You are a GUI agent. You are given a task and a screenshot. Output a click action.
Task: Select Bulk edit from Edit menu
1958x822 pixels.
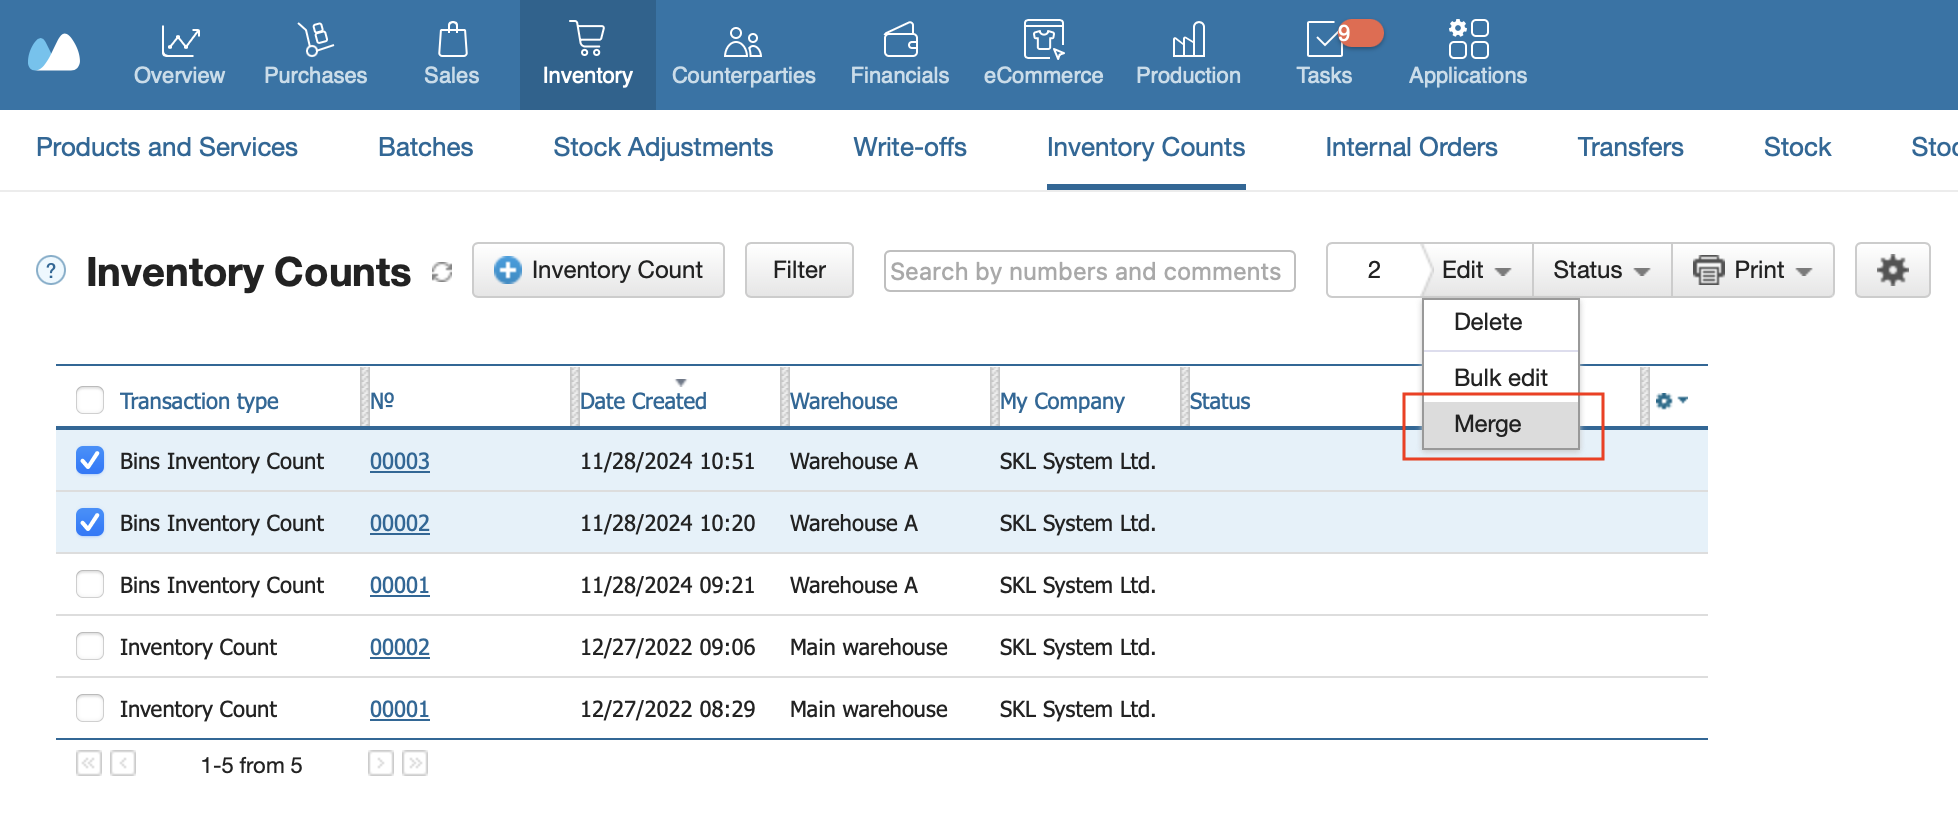point(1500,378)
